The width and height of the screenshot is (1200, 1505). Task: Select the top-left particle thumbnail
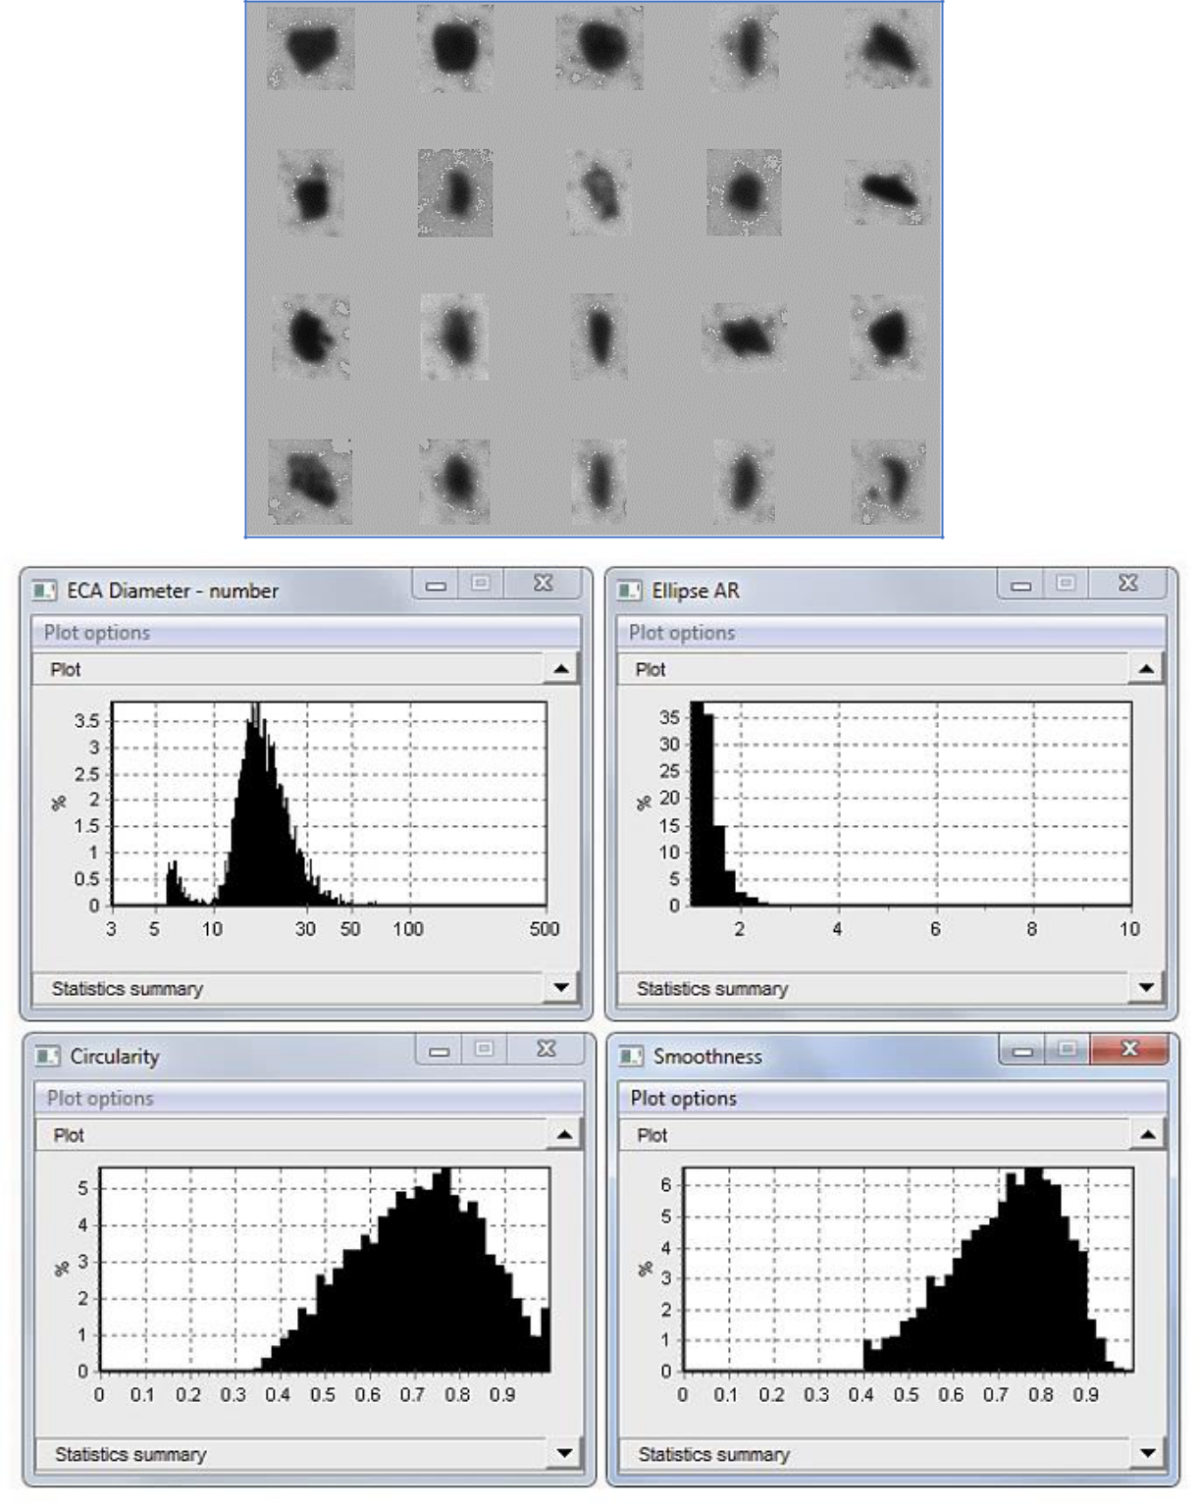click(310, 48)
